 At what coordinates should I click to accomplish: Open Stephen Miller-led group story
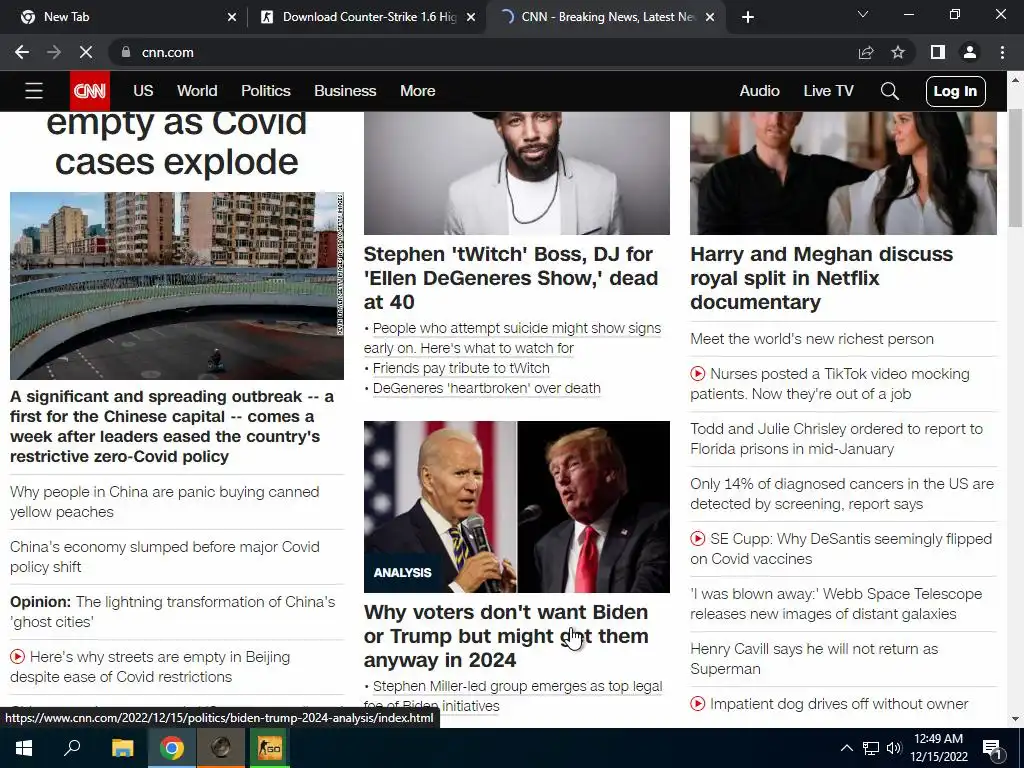point(513,696)
